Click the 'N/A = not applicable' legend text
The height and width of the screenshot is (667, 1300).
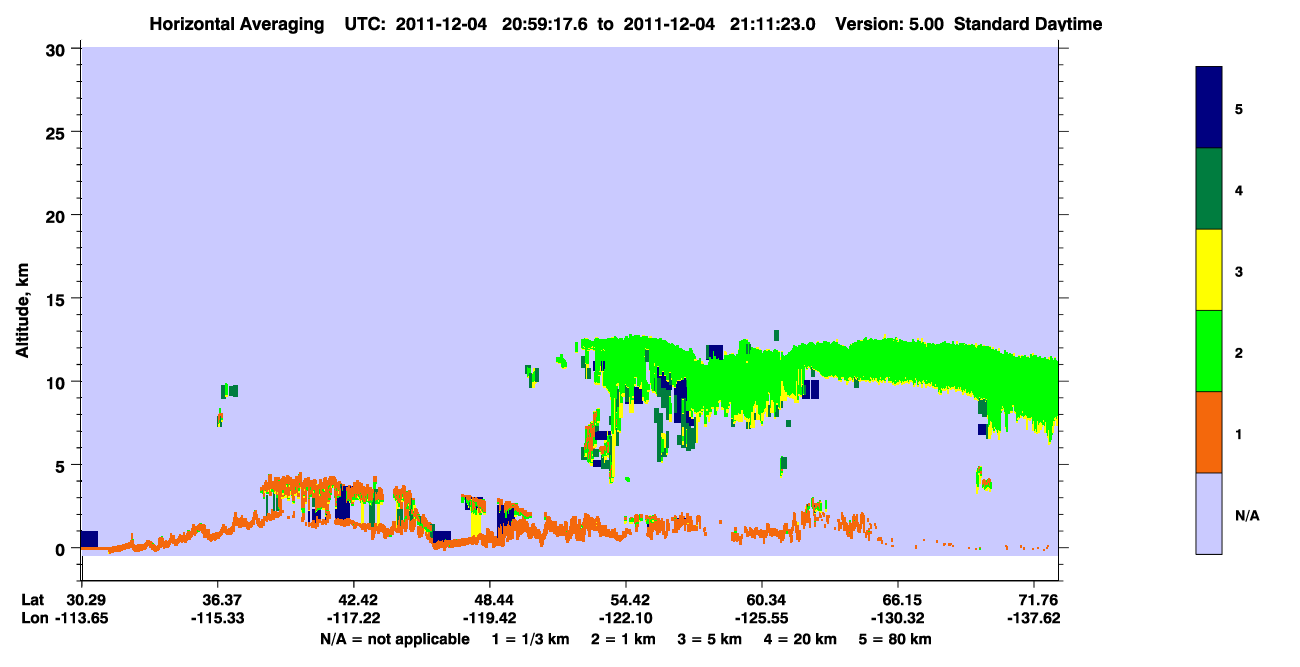point(395,639)
